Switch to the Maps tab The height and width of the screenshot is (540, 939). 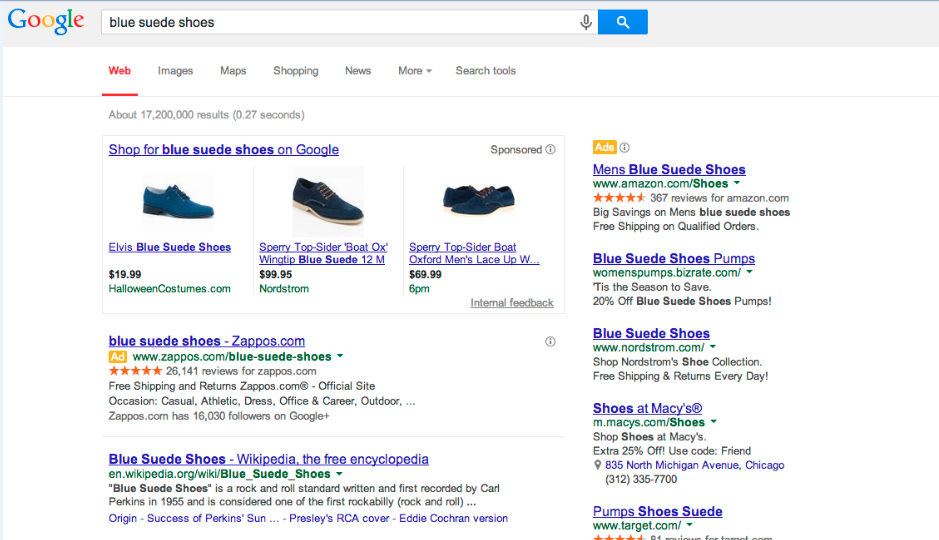233,71
